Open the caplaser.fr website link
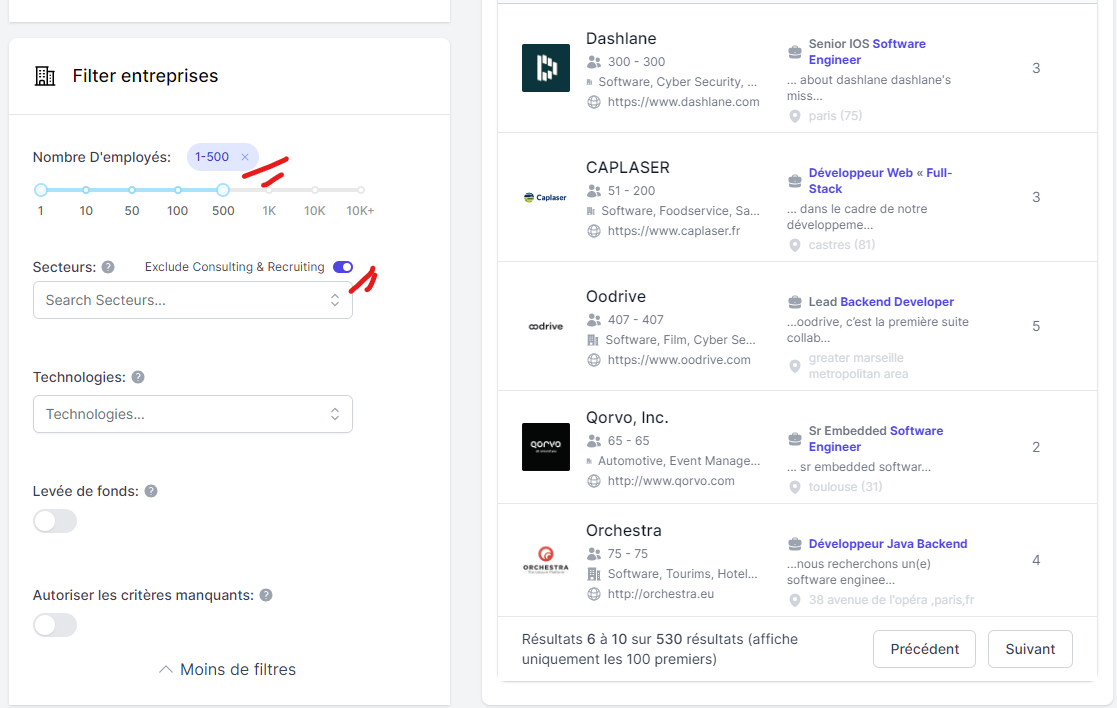This screenshot has height=708, width=1117. 673,231
